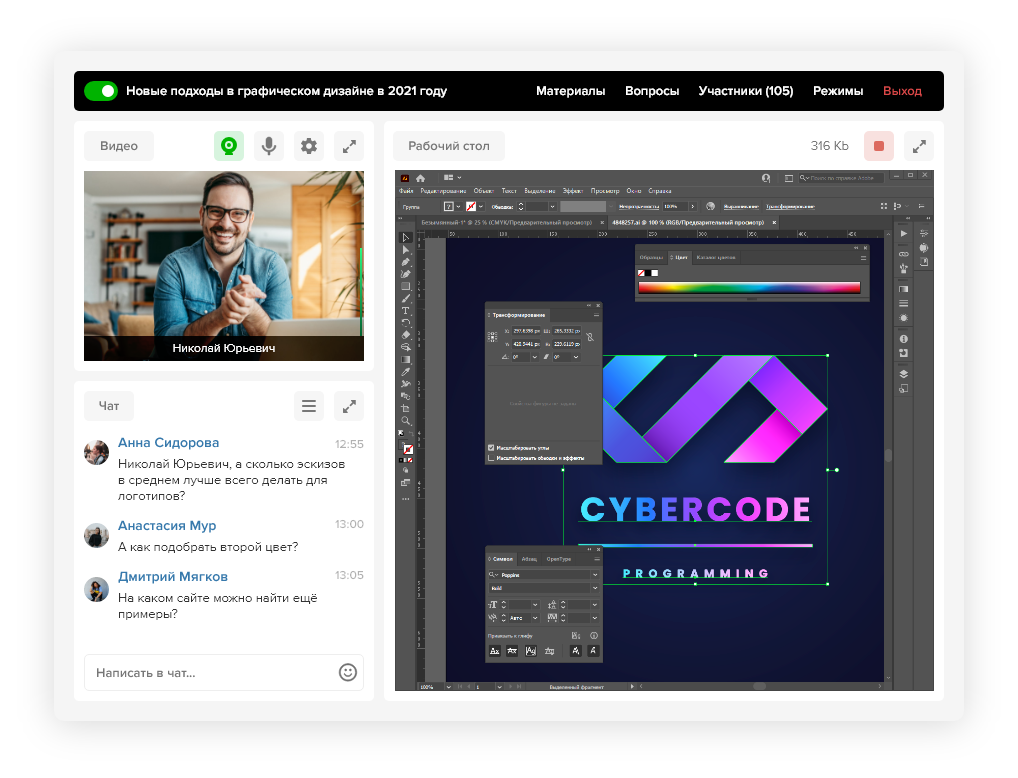The height and width of the screenshot is (778, 1018).
Task: Click the red Выход link
Action: 902,91
